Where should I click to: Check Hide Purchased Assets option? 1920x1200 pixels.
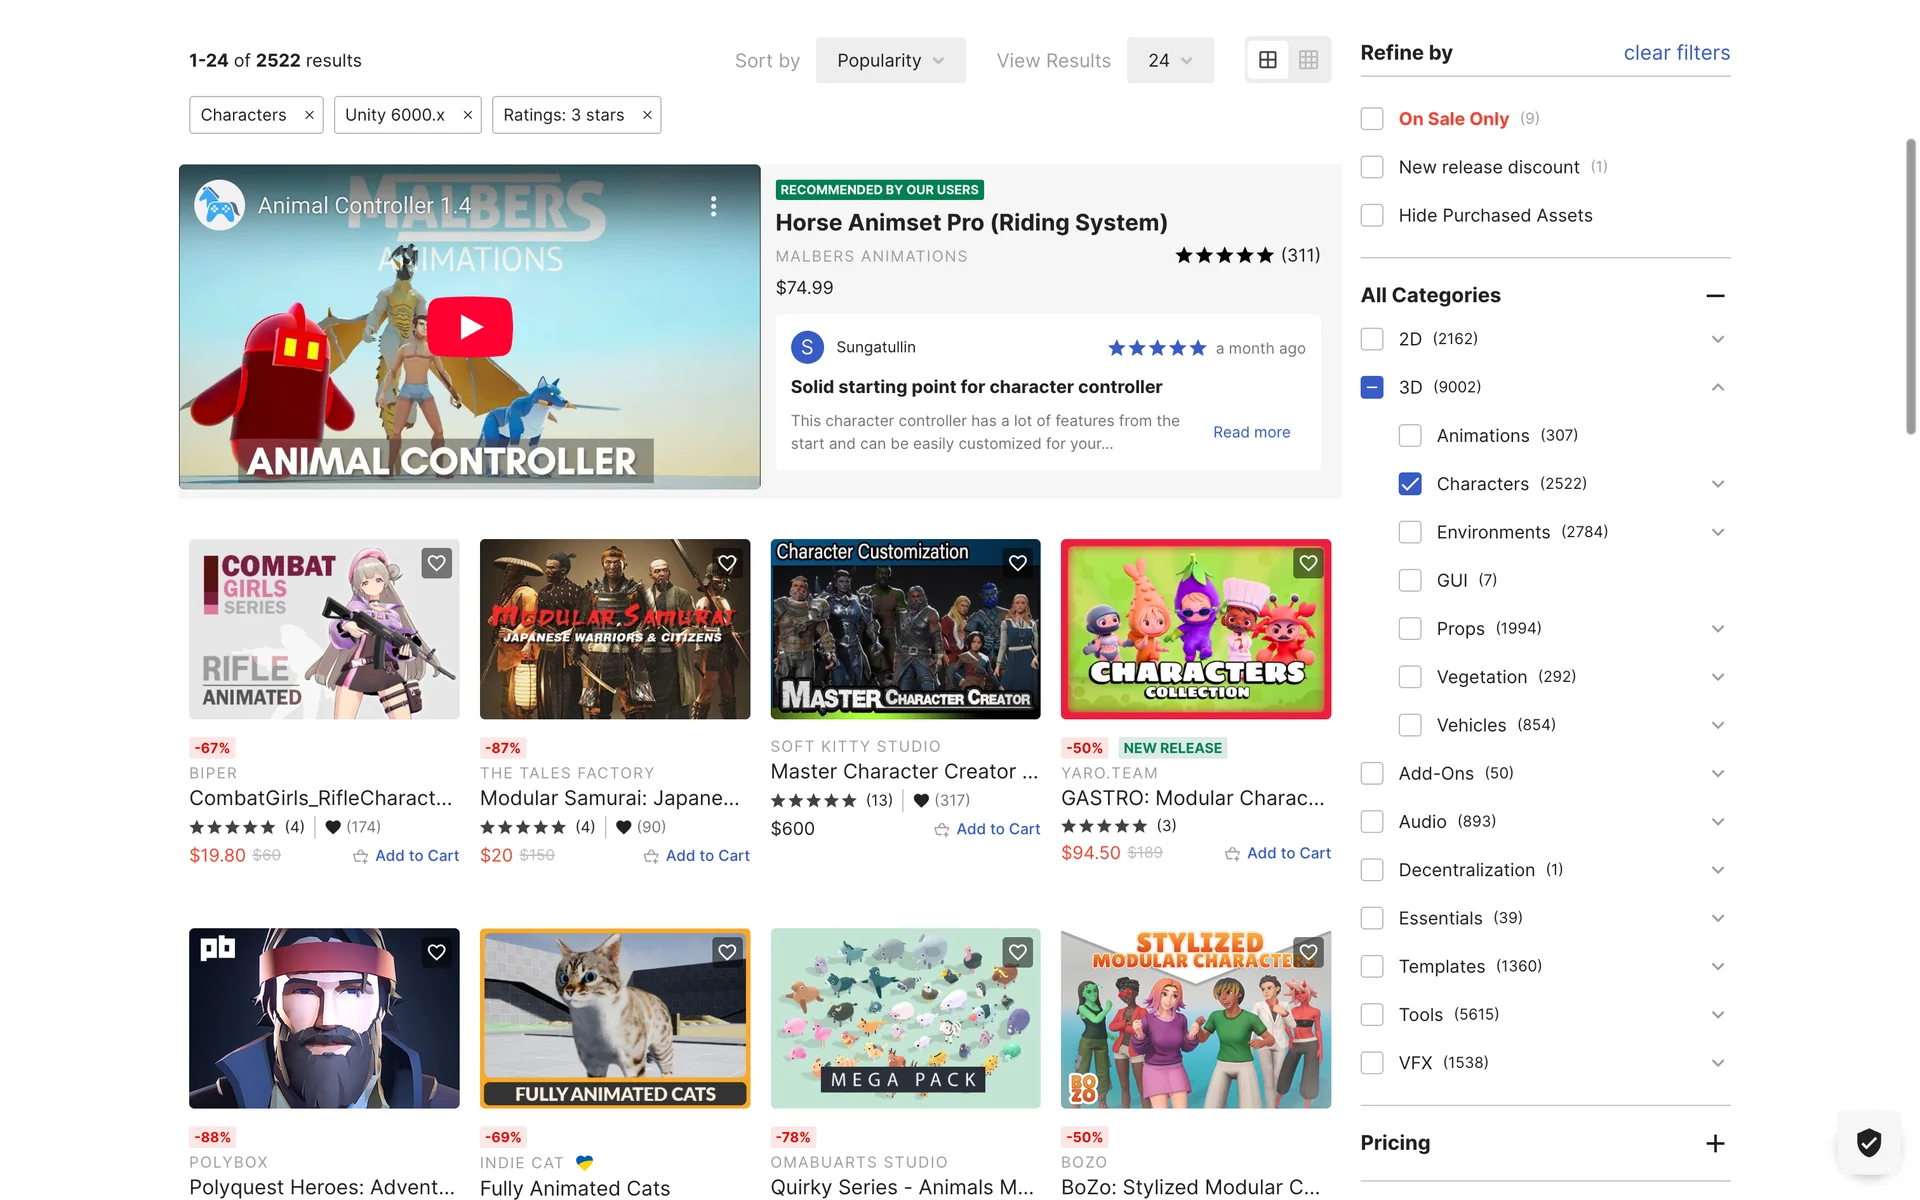tap(1372, 216)
